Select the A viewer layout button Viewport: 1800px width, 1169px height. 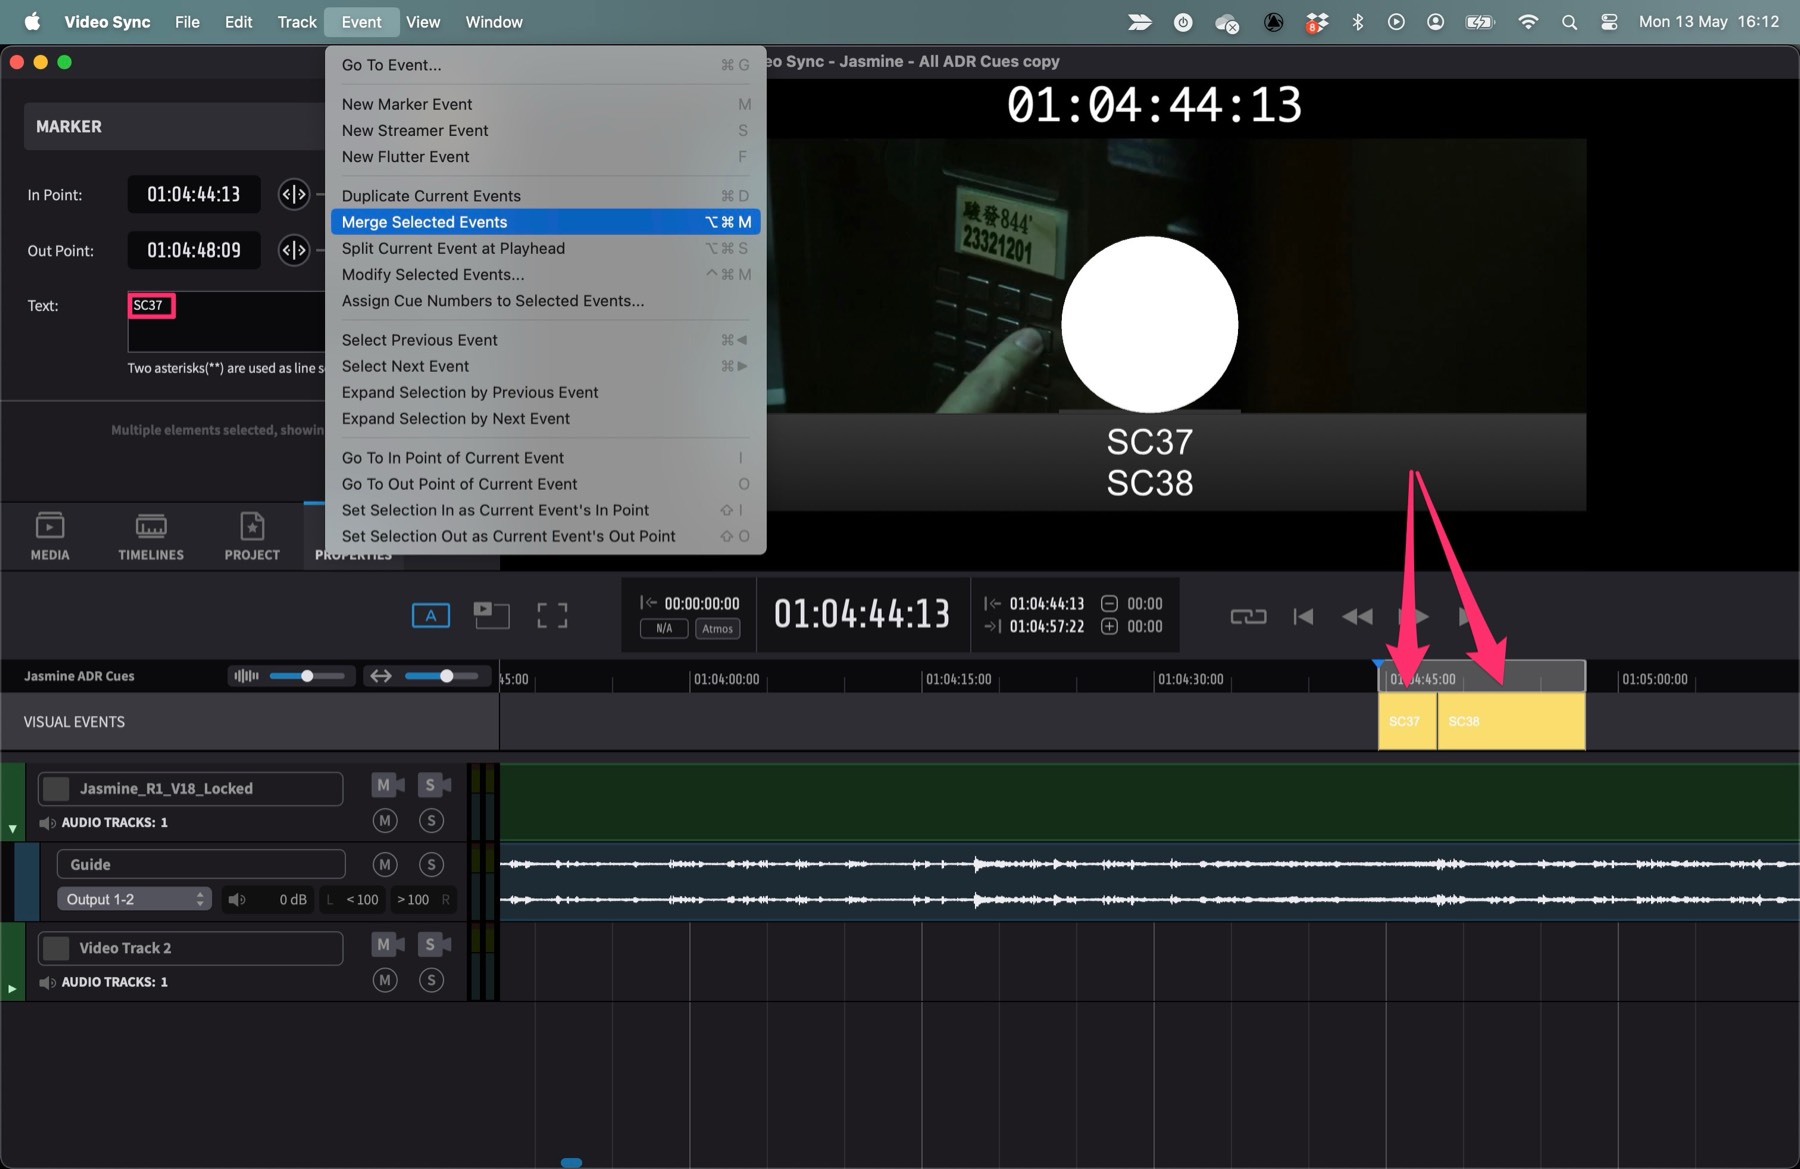(431, 615)
